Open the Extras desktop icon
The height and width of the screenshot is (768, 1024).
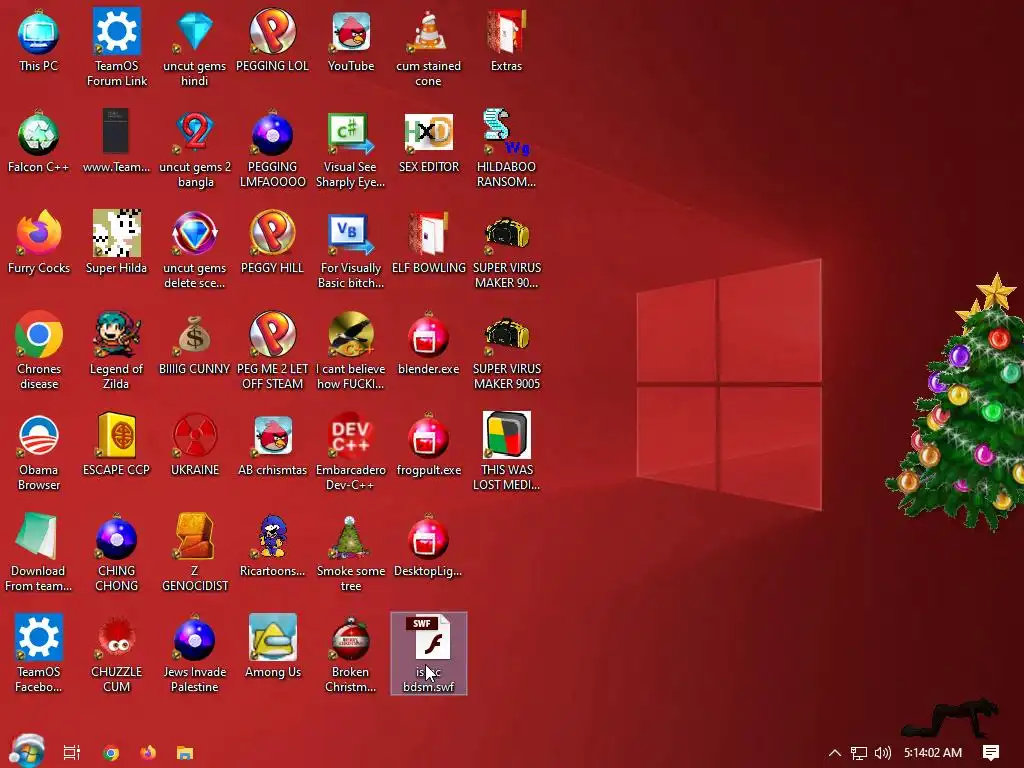507,40
